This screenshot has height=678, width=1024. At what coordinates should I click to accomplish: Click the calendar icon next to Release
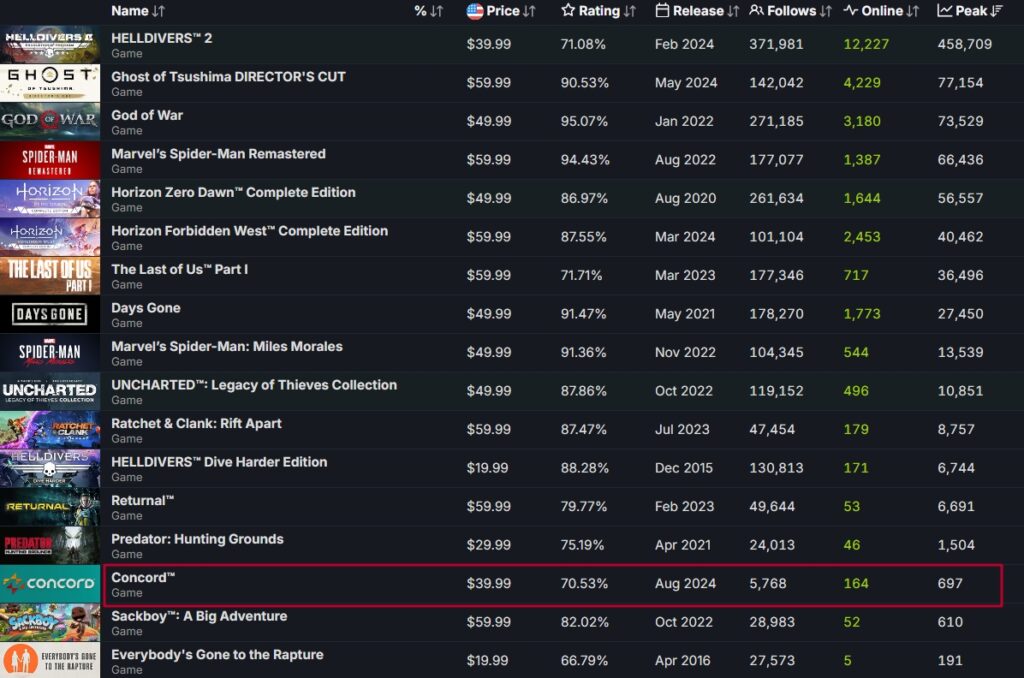[662, 11]
